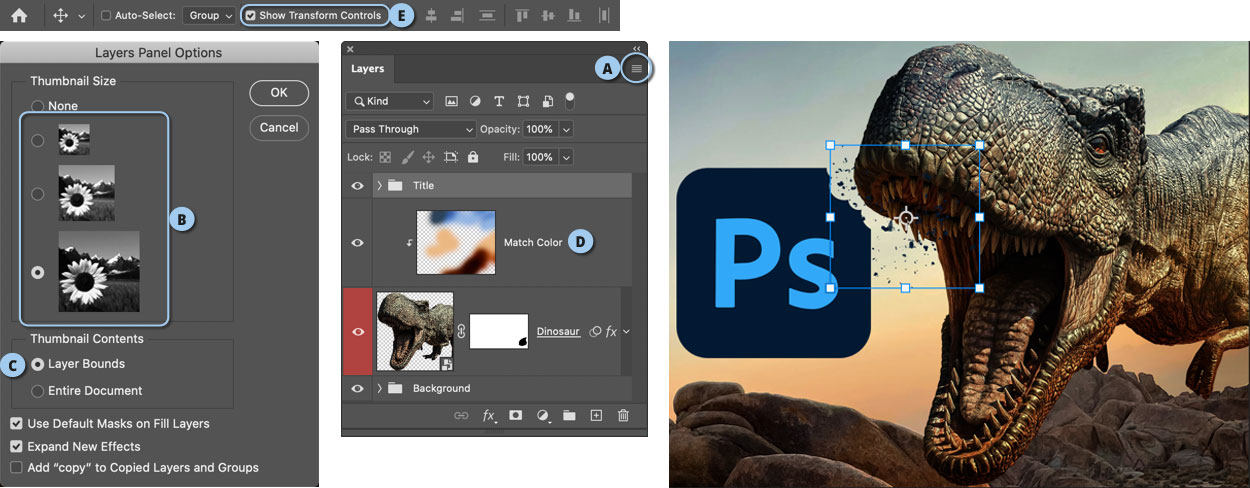This screenshot has height=488, width=1250.
Task: Click the Fill 100% field
Action: (540, 157)
